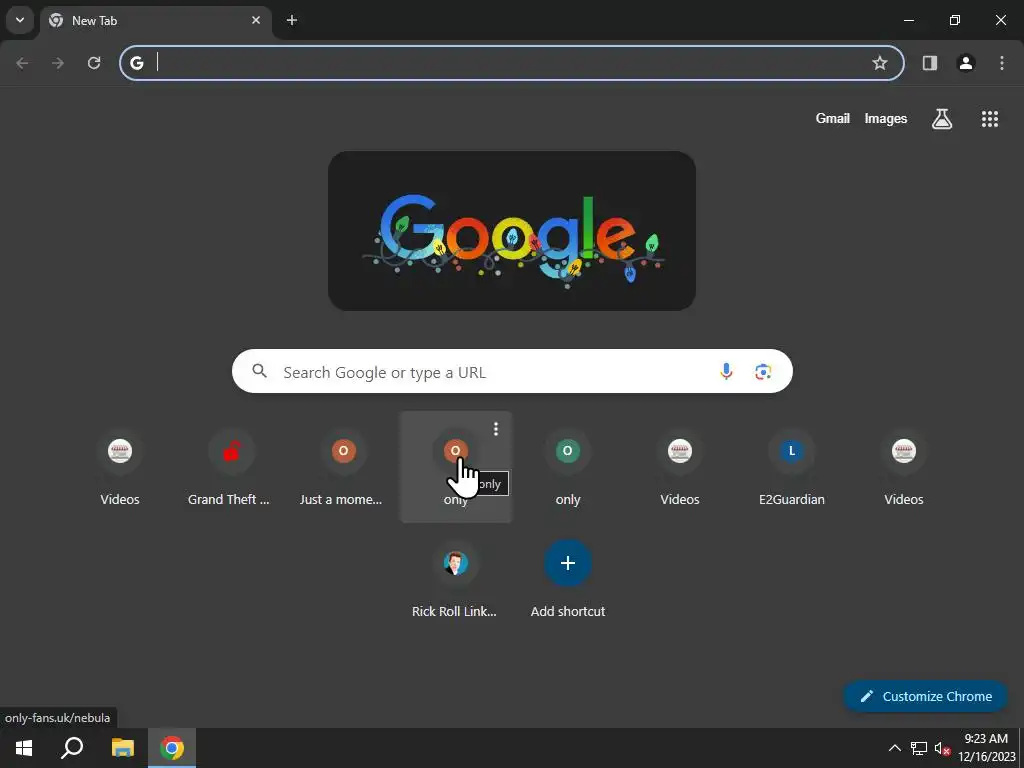Open the Just a mome... shortcut

tap(344, 467)
